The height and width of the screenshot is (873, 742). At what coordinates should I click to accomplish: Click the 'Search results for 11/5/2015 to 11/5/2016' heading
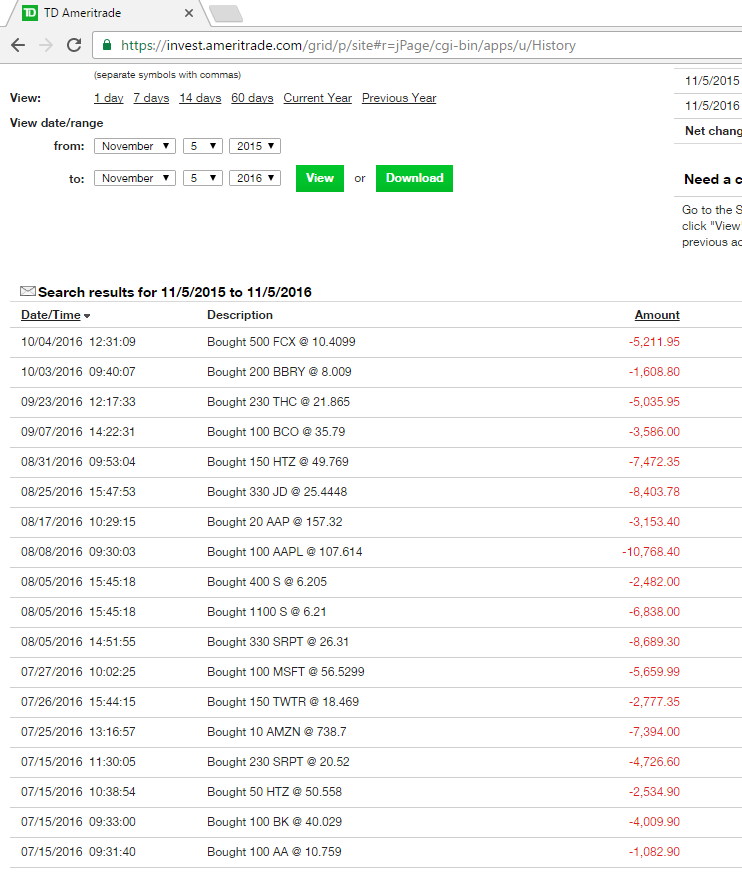175,292
